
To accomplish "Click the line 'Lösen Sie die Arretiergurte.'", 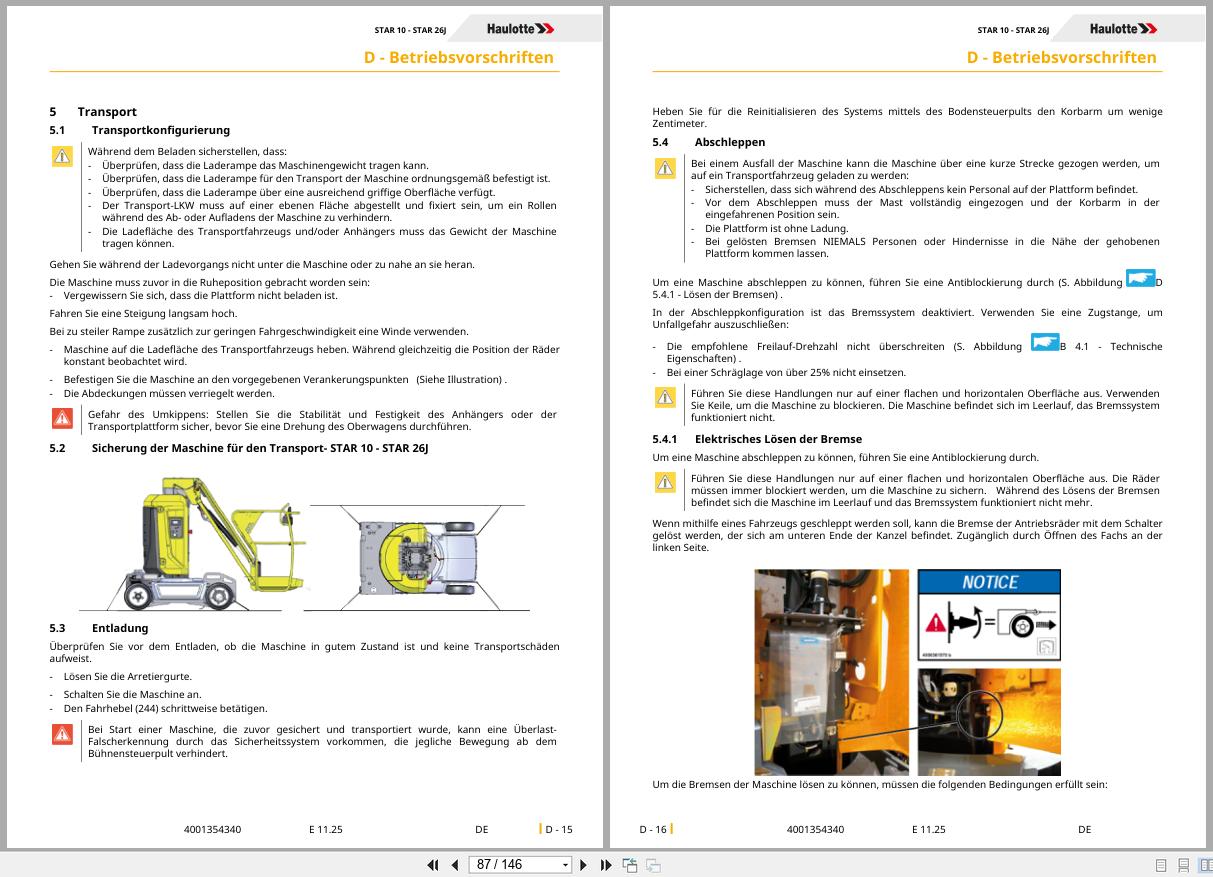I will pyautogui.click(x=127, y=677).
